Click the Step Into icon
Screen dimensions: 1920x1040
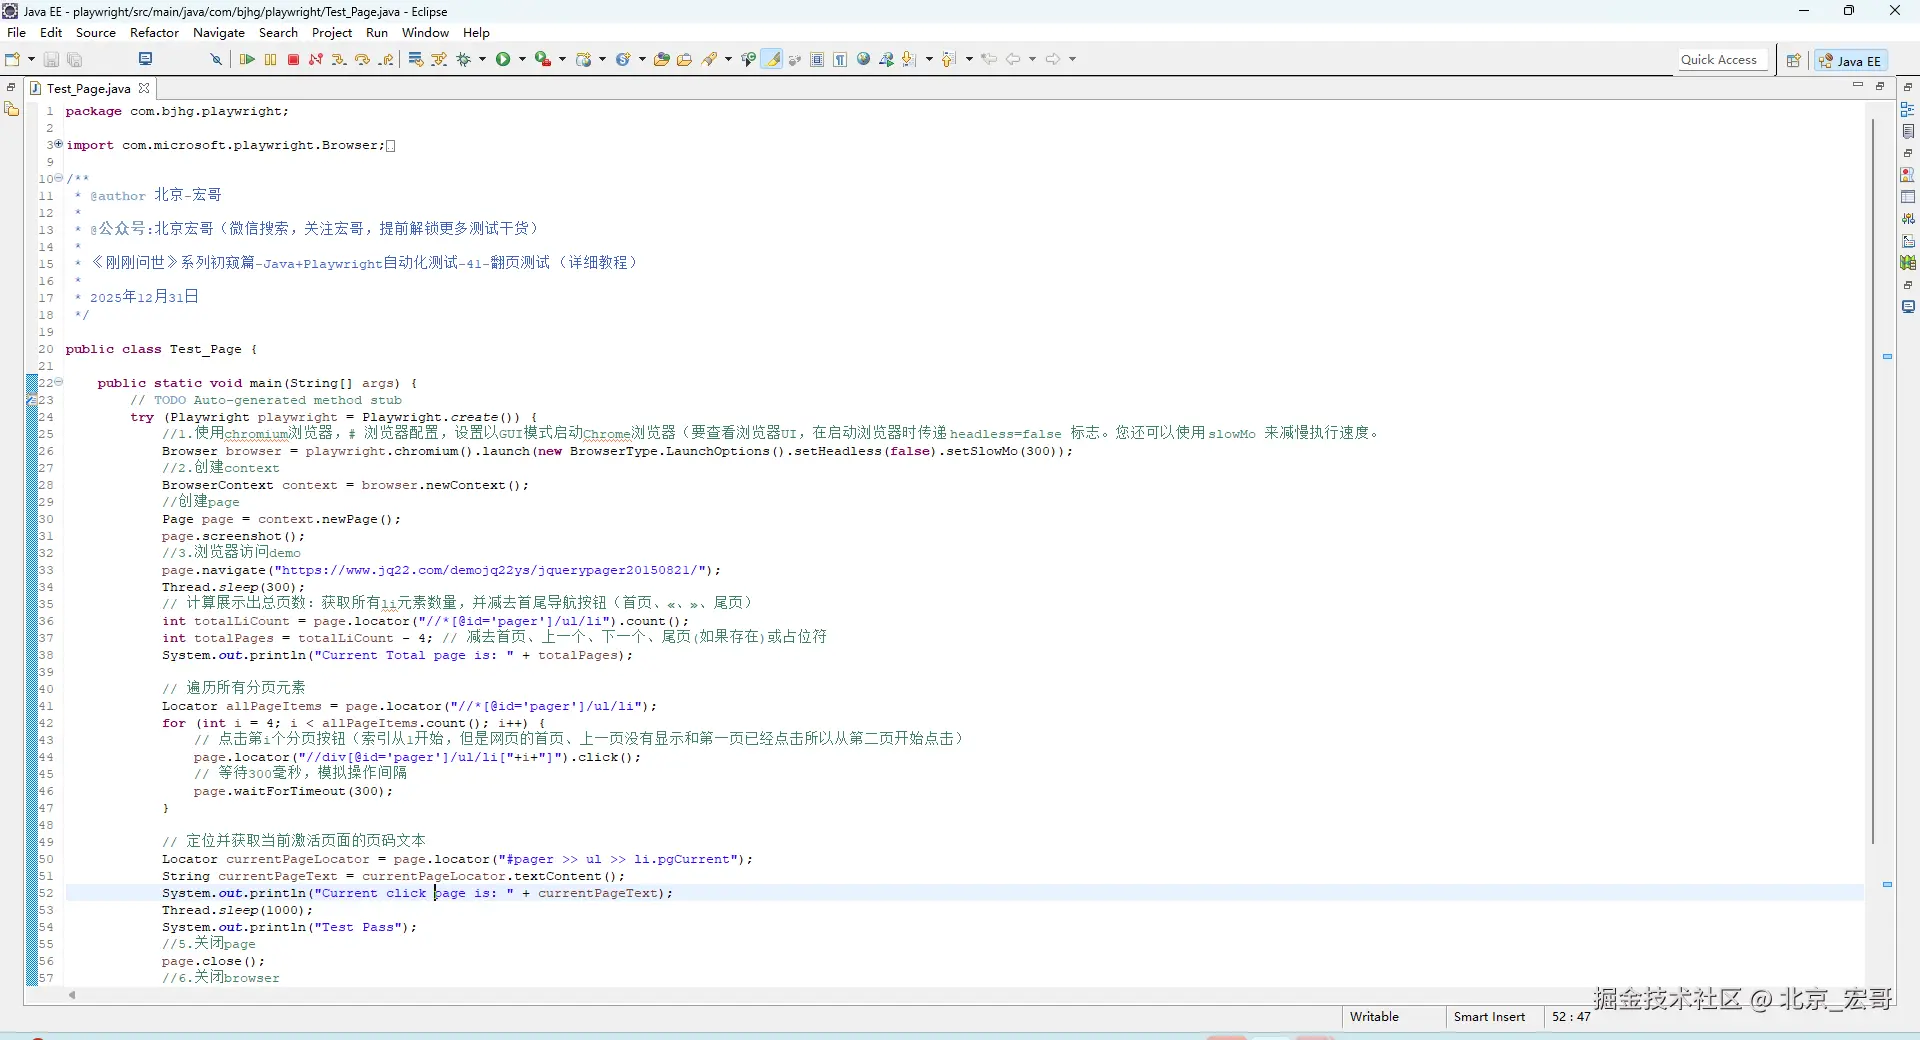point(339,60)
